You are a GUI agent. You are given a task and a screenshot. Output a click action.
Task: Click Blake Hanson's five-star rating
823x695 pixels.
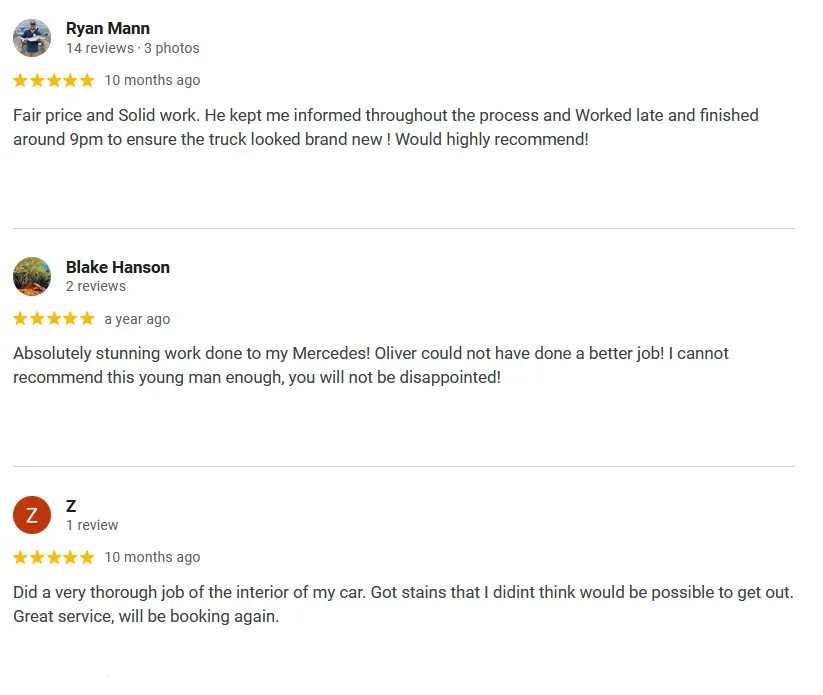click(54, 319)
